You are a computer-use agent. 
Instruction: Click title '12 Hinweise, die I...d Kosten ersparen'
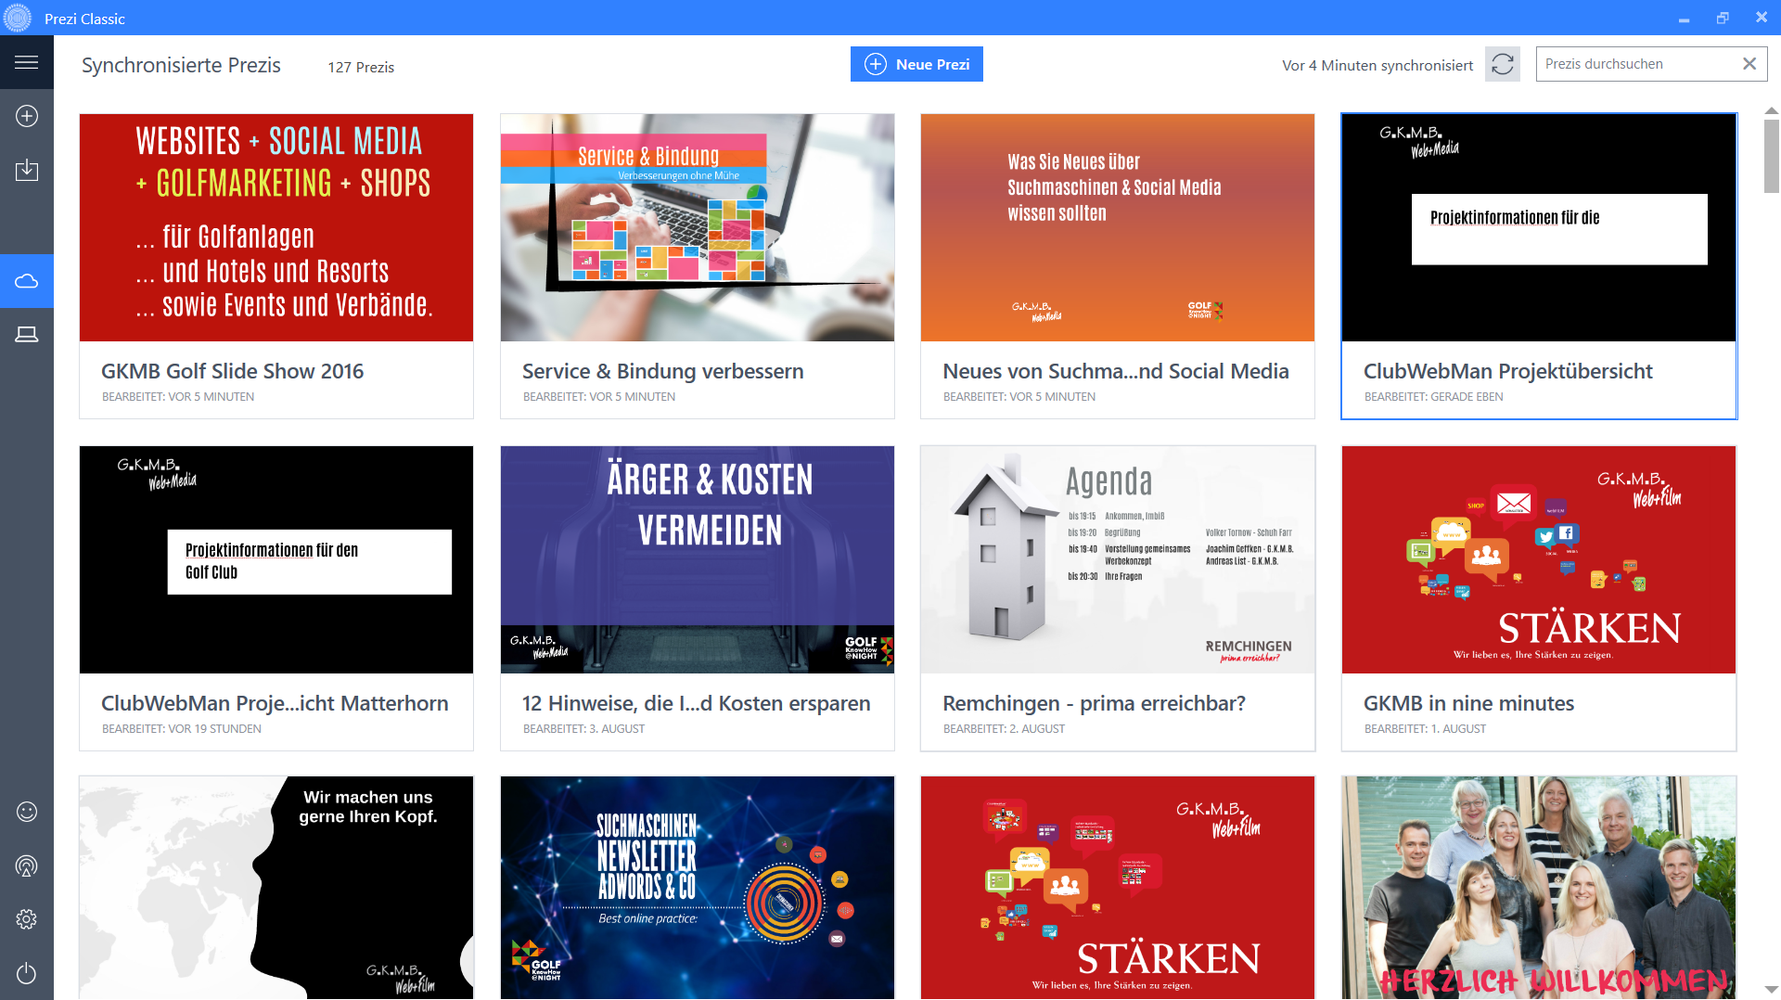click(x=696, y=703)
